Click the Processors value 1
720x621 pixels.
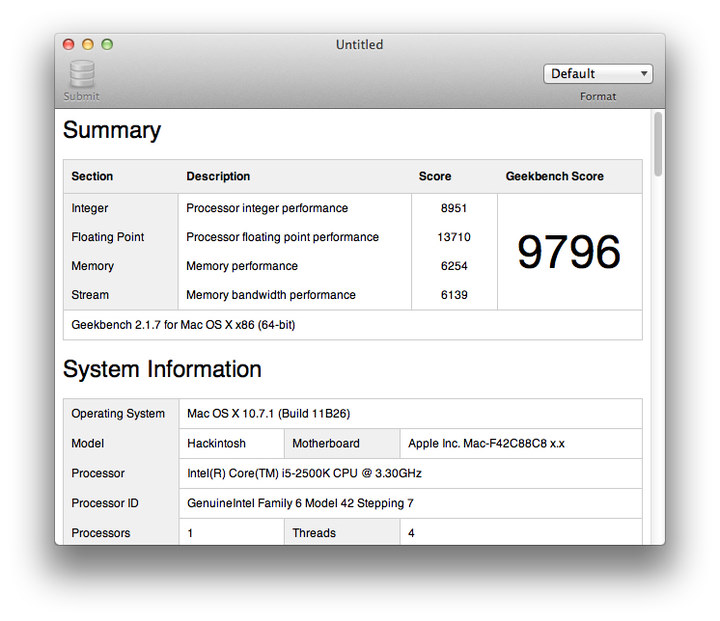tap(190, 533)
